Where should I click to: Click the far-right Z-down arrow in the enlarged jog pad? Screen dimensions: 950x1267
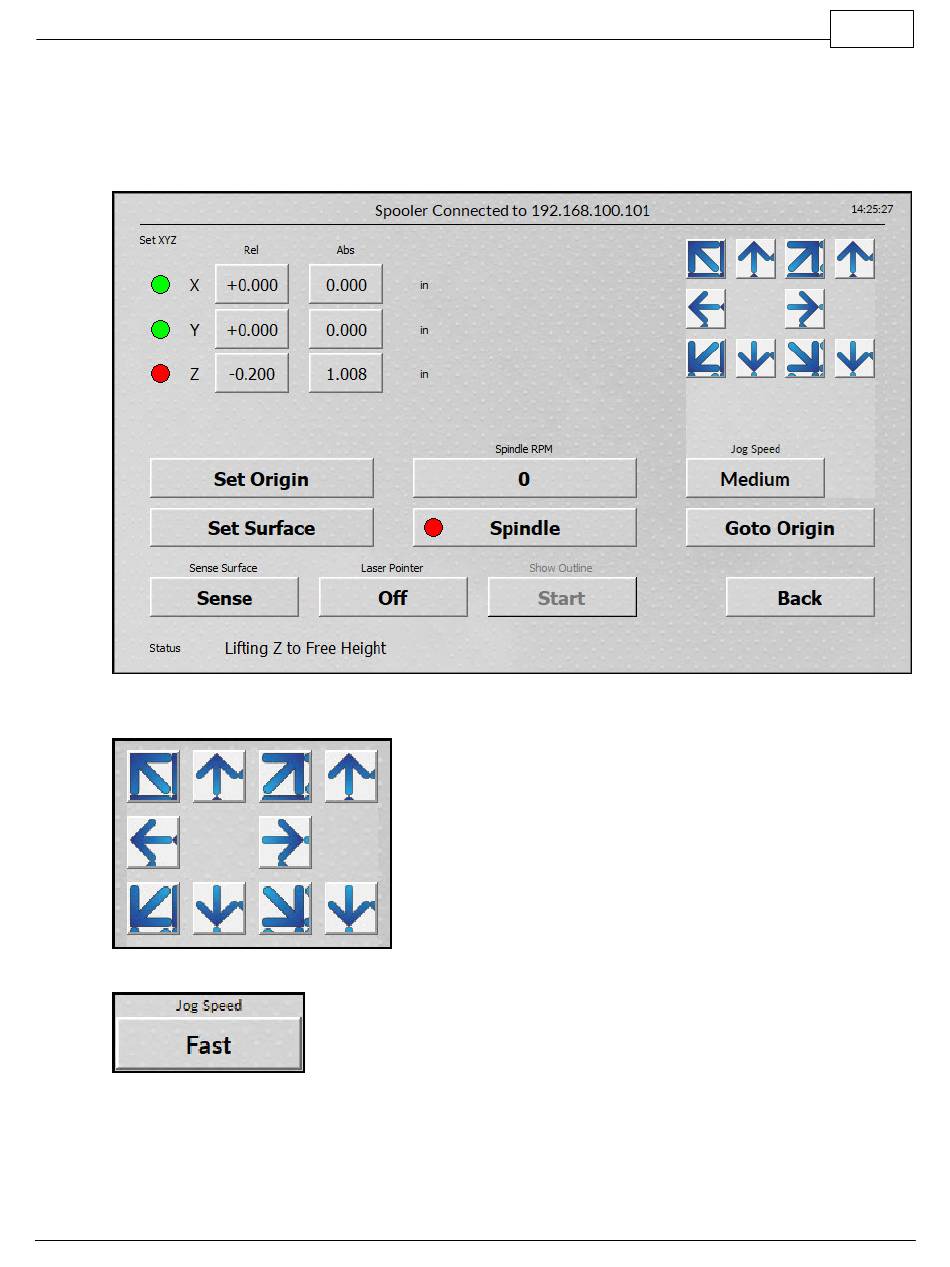[x=351, y=908]
